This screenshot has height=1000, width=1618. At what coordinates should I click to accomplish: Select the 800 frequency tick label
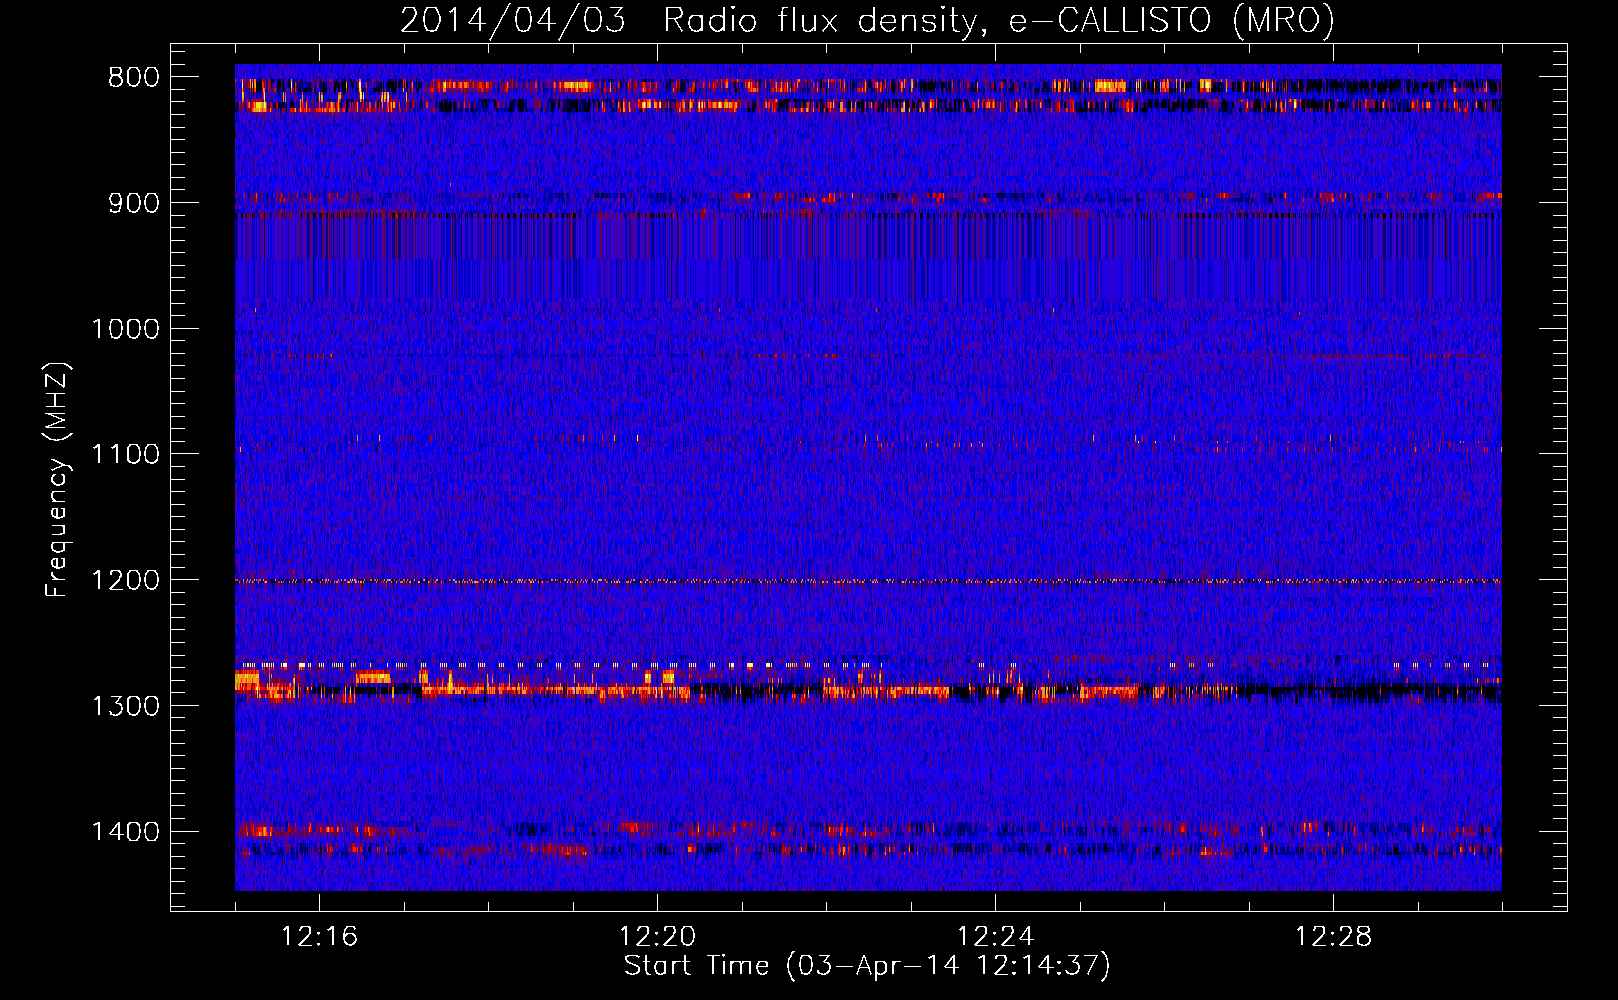tap(134, 78)
